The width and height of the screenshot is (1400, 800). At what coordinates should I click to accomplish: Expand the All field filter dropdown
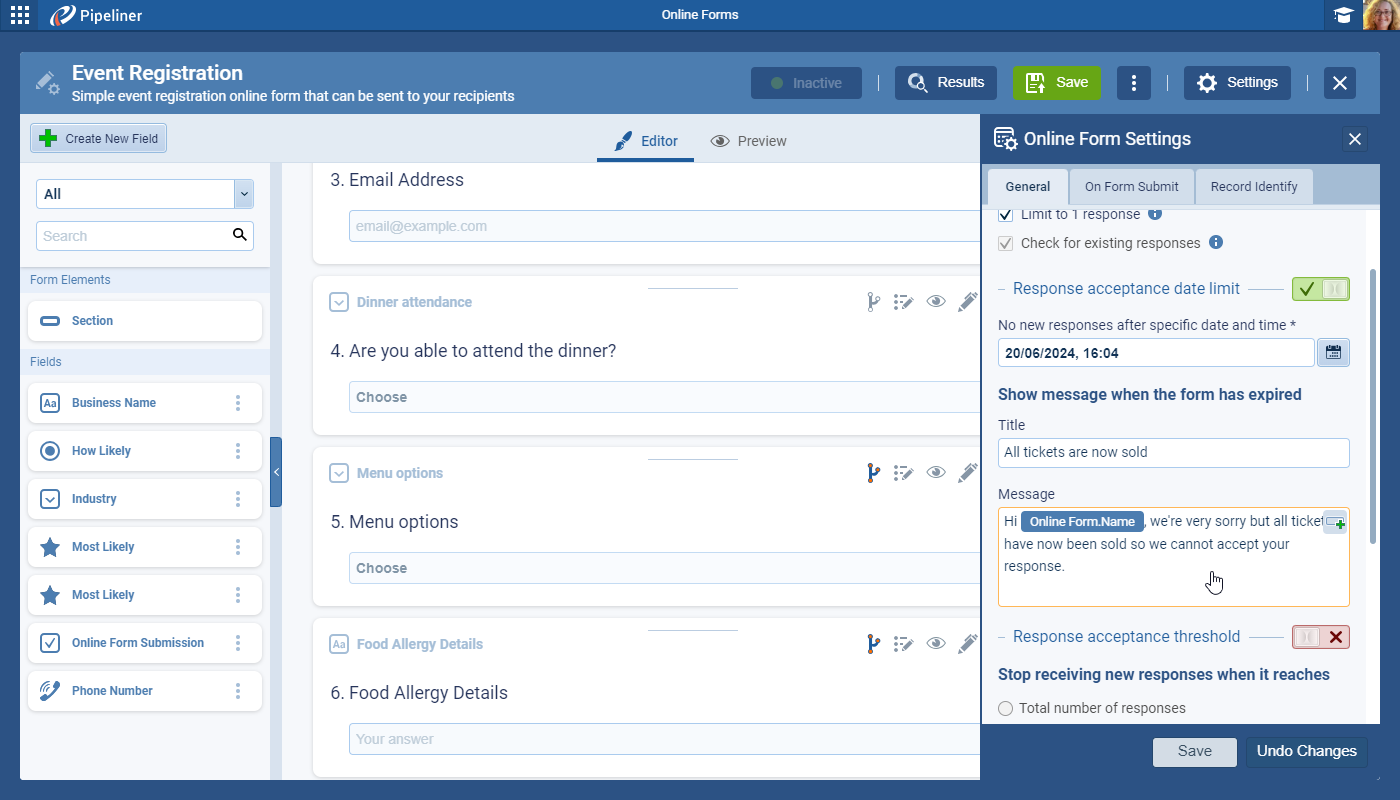point(243,194)
